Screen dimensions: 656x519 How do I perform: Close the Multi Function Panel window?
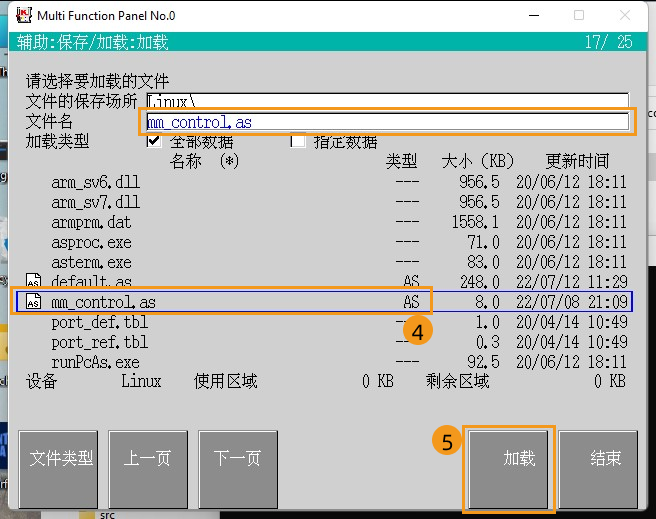[625, 15]
